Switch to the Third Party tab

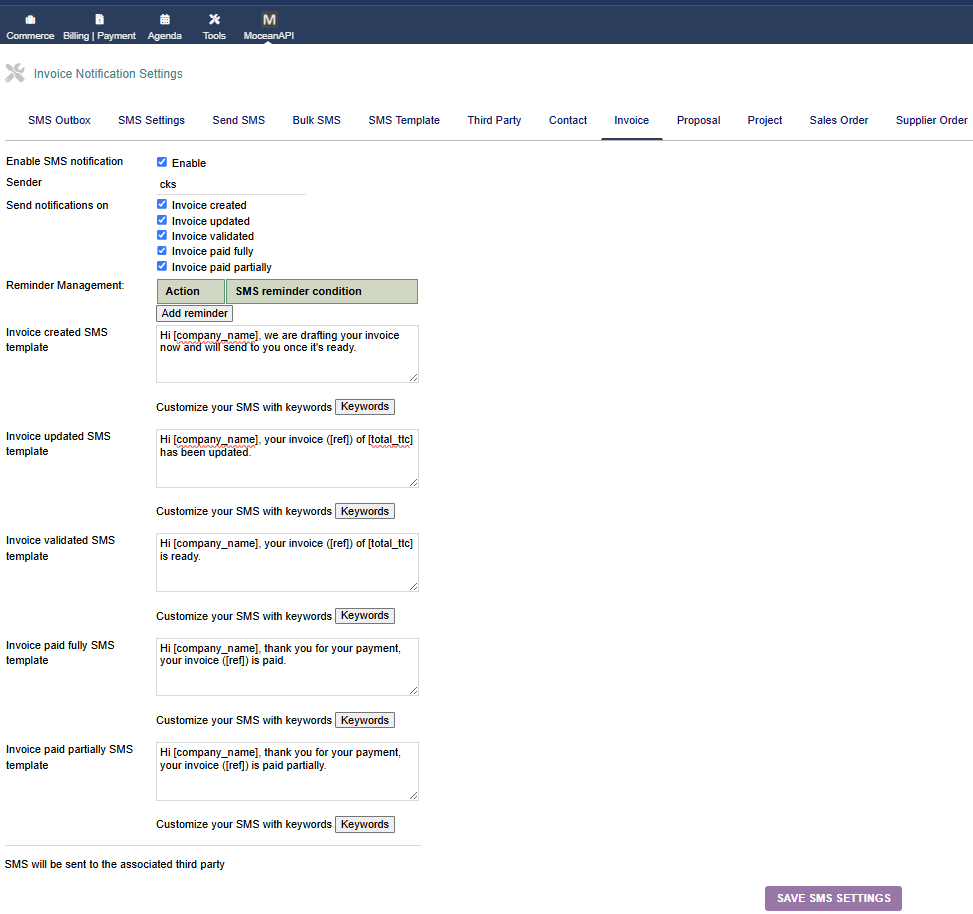(494, 120)
